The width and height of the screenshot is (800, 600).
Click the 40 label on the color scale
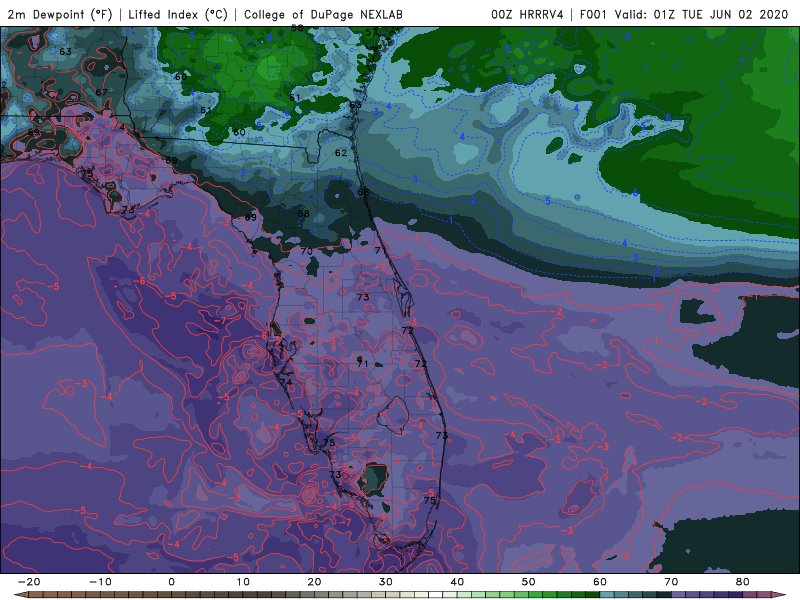[x=457, y=582]
